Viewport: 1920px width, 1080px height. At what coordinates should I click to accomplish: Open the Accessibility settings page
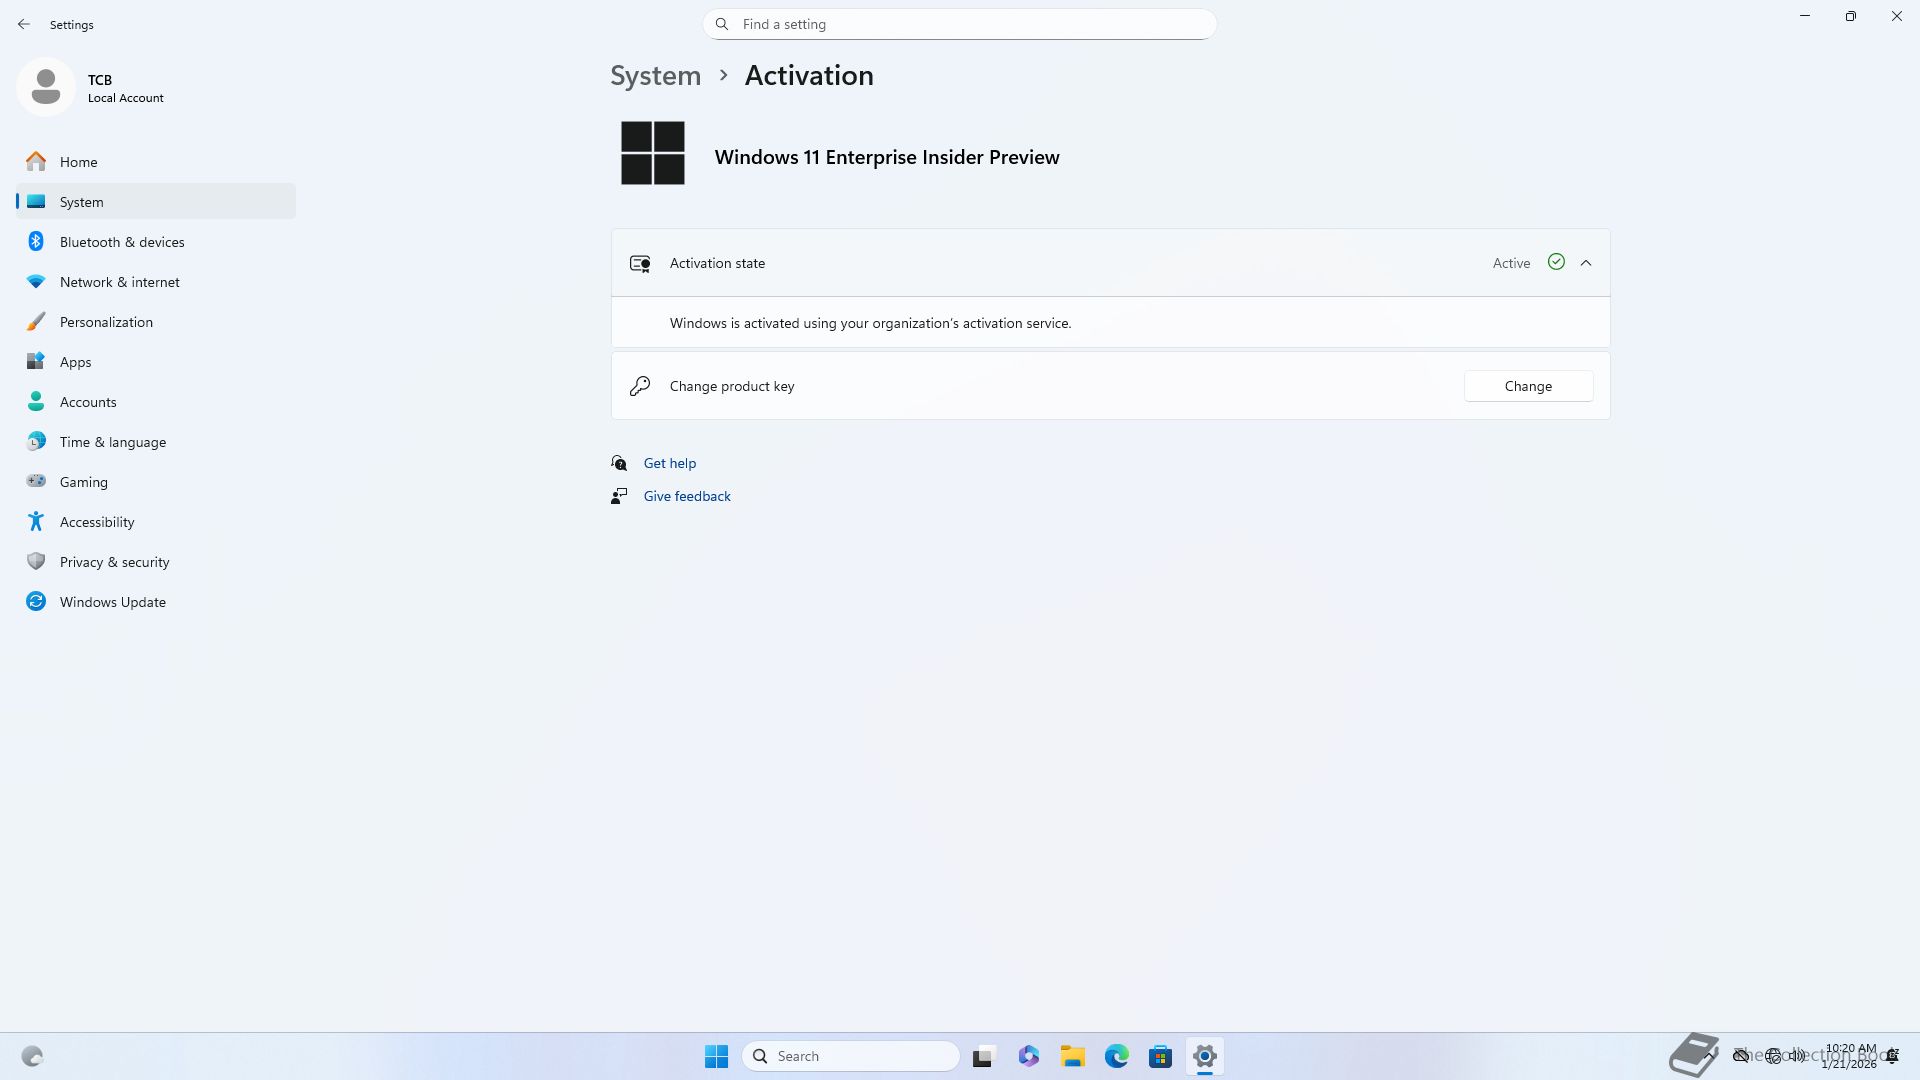(x=97, y=522)
